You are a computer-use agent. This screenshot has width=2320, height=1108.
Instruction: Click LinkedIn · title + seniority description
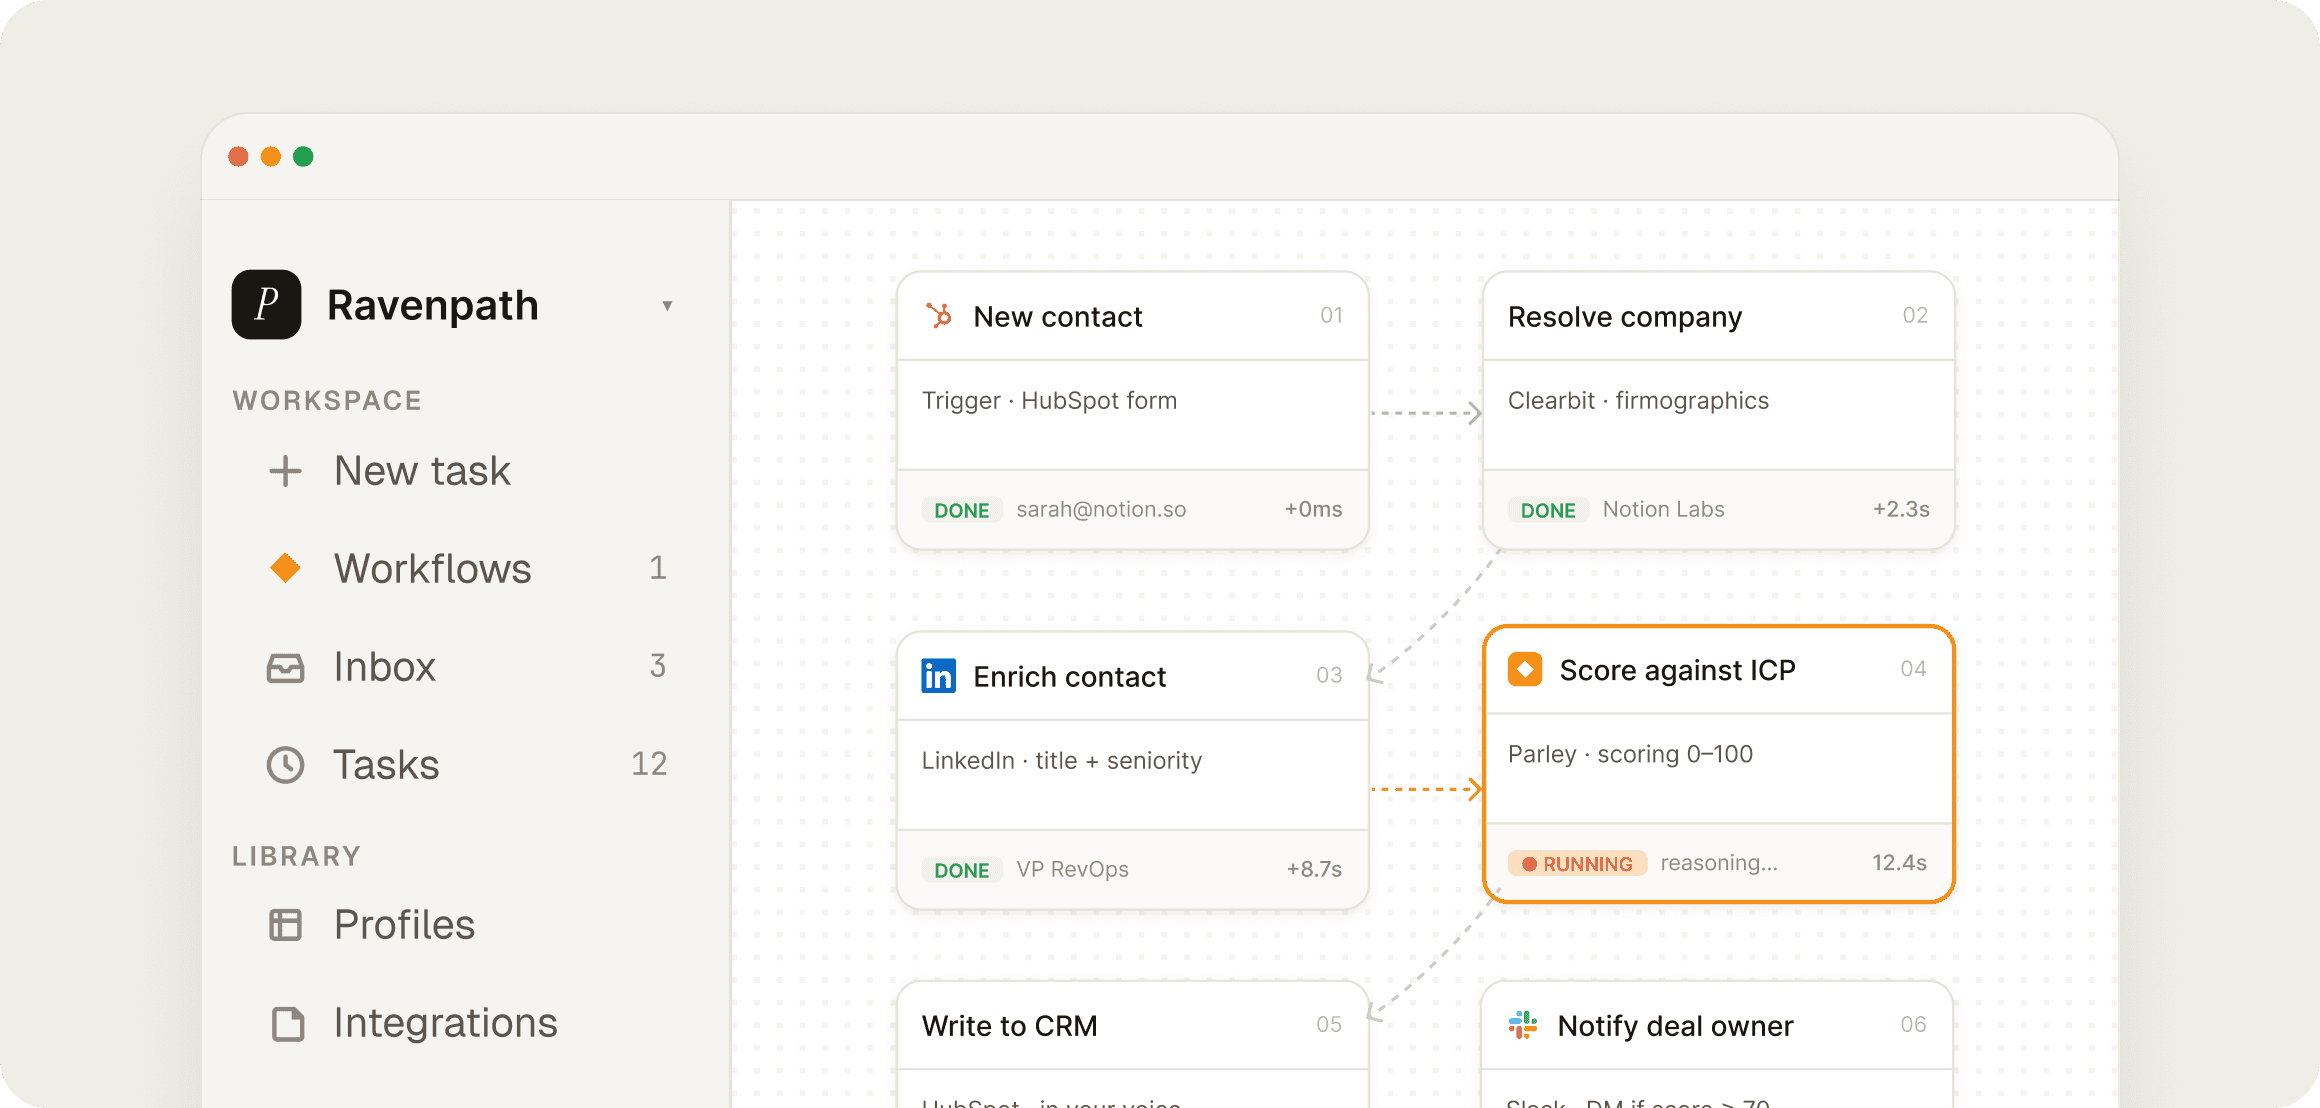(x=1061, y=761)
